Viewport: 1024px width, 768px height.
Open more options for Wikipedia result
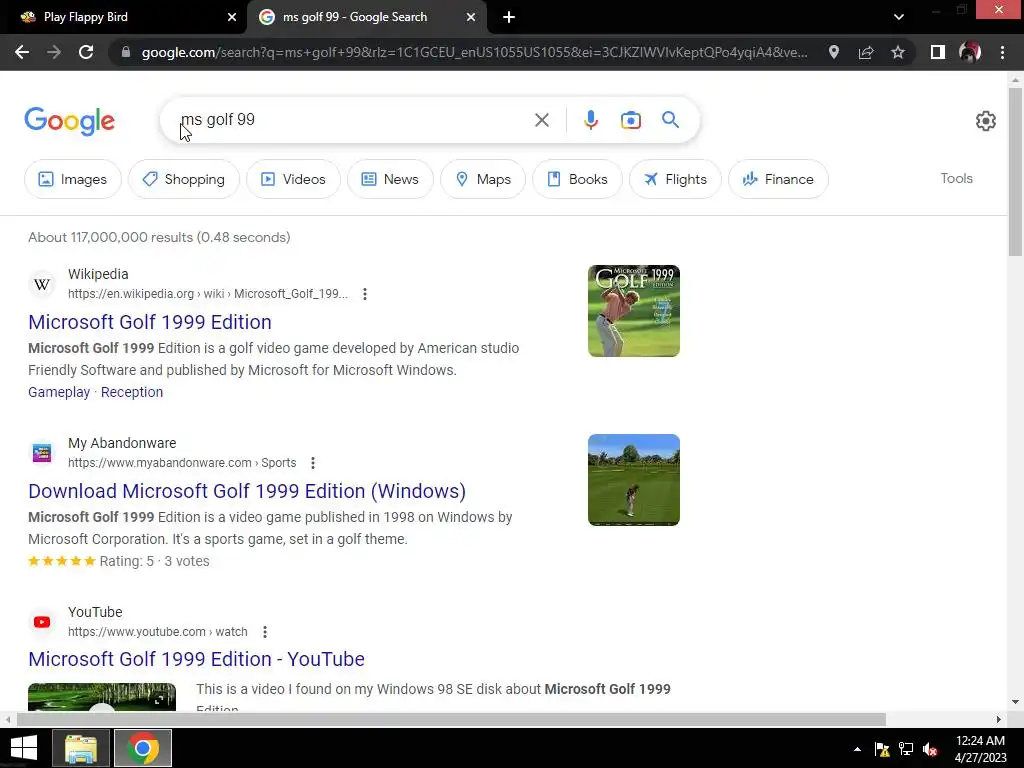pos(365,294)
